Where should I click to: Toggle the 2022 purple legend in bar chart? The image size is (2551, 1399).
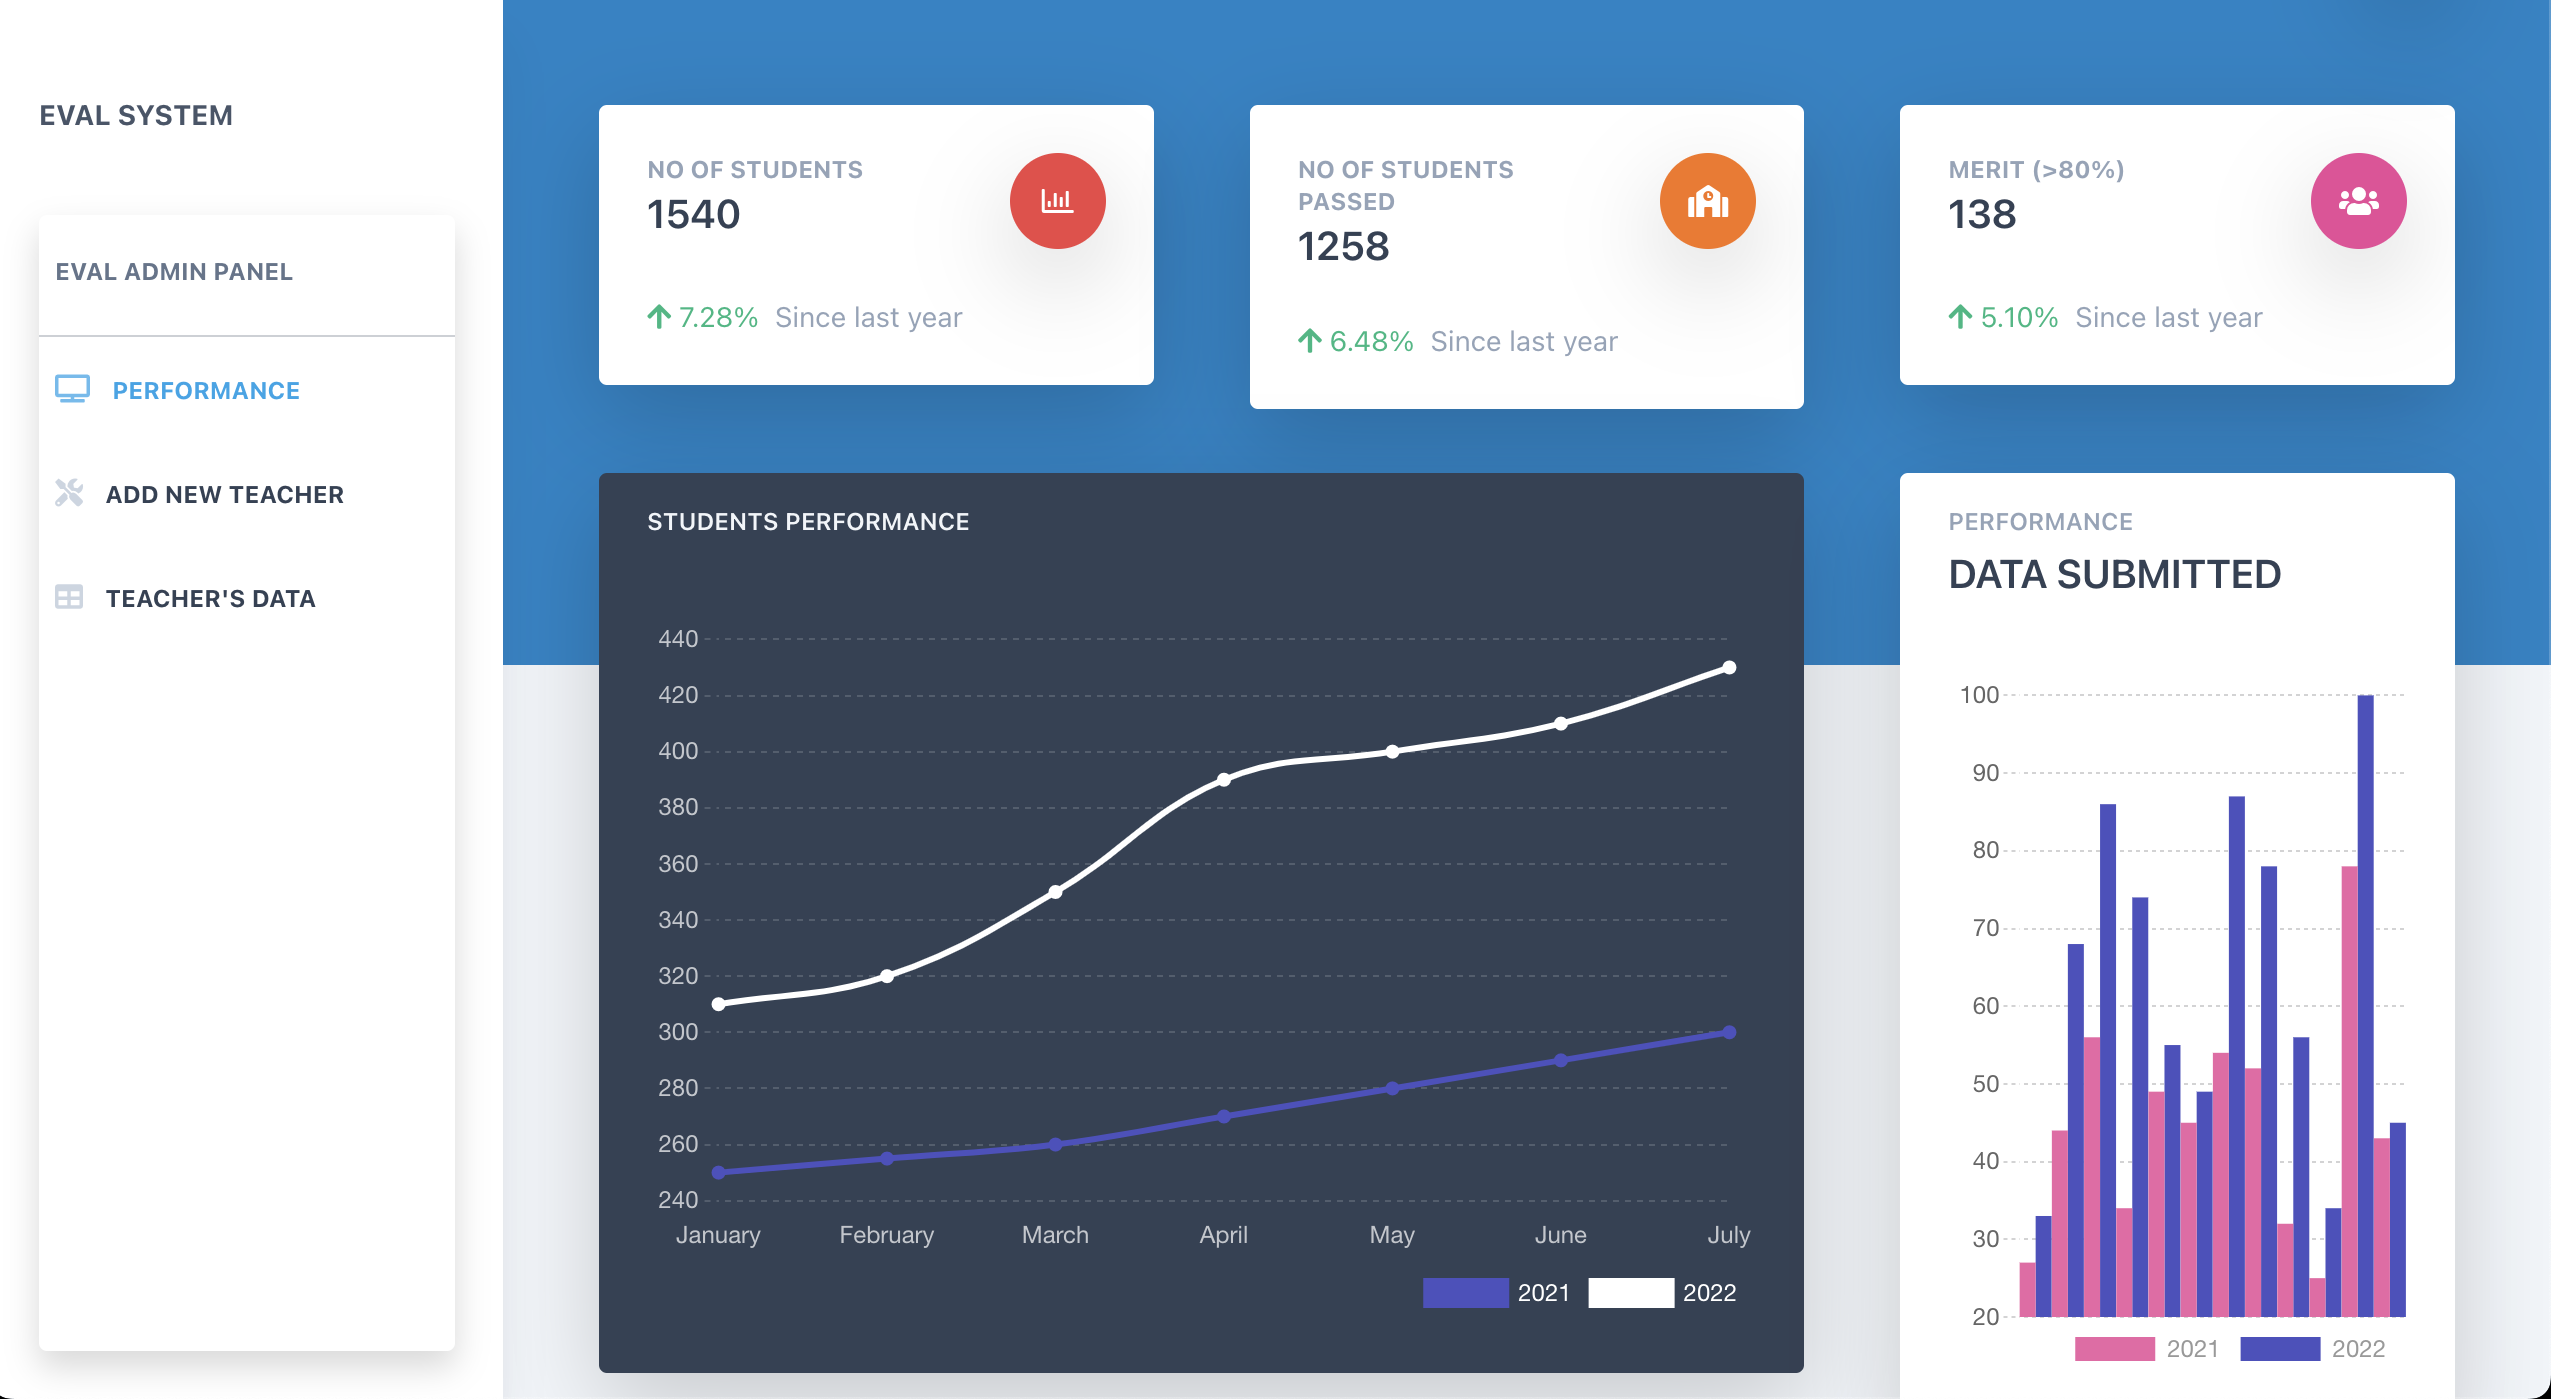pyautogui.click(x=2279, y=1348)
